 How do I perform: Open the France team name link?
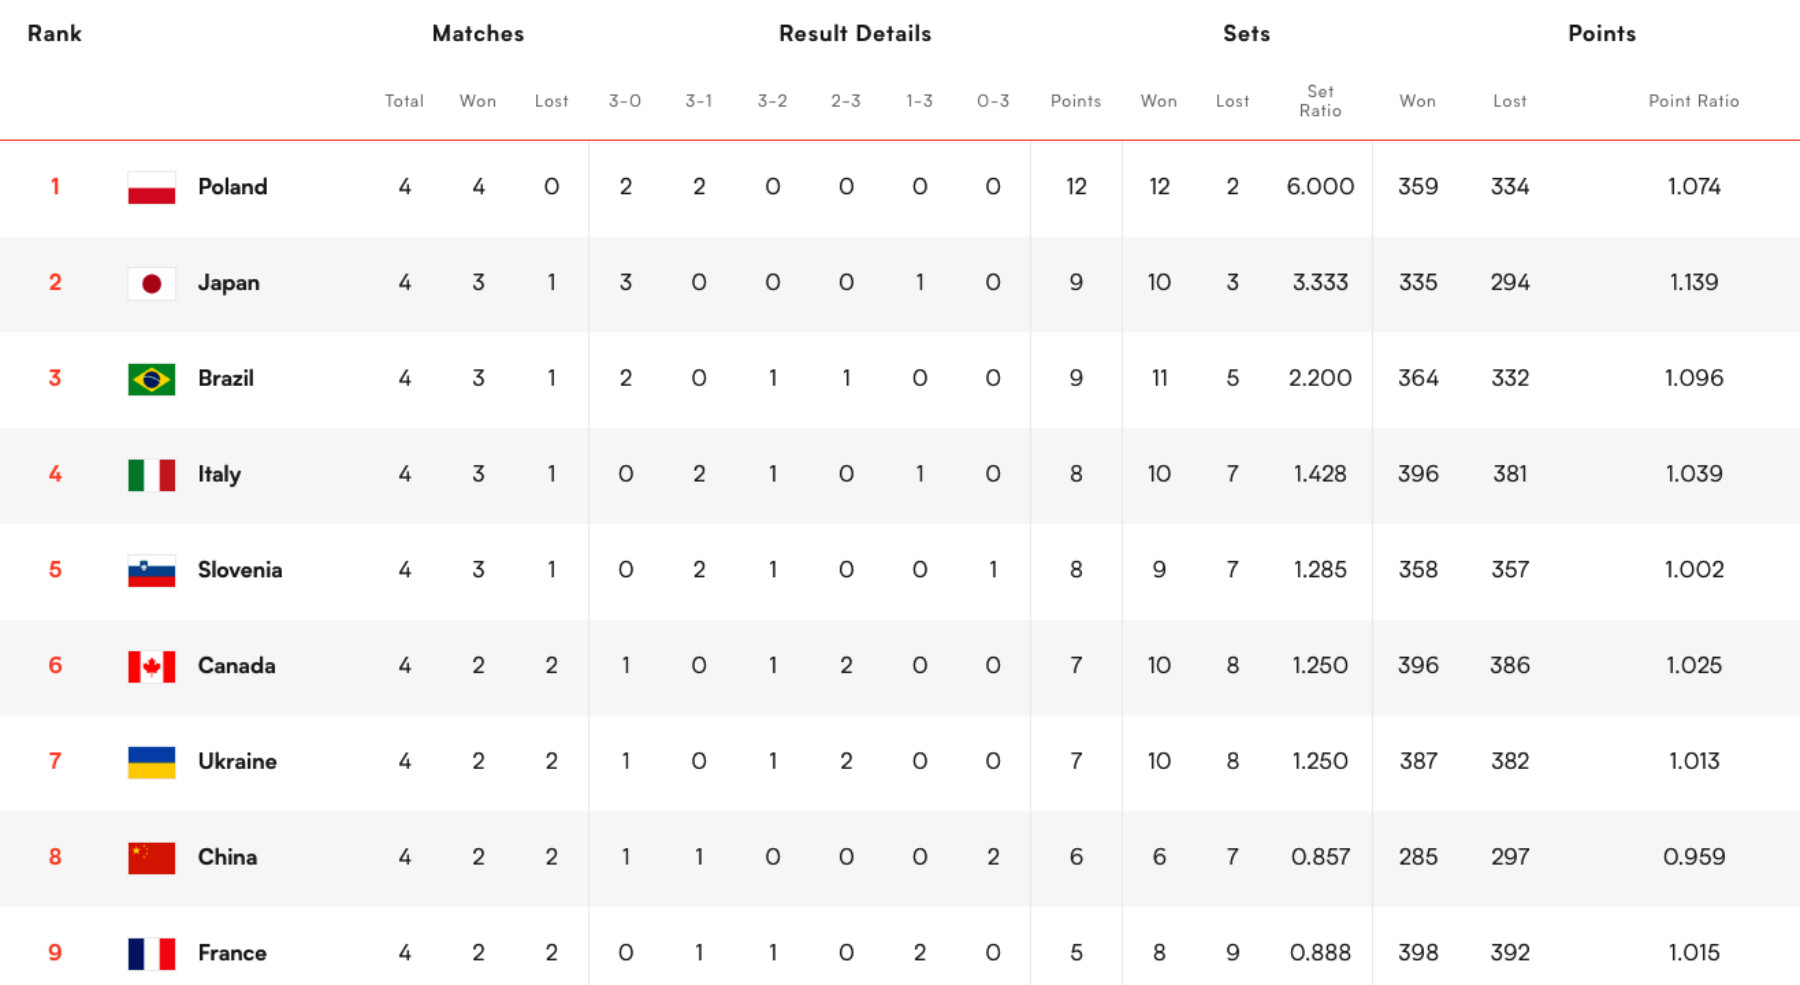coord(232,953)
